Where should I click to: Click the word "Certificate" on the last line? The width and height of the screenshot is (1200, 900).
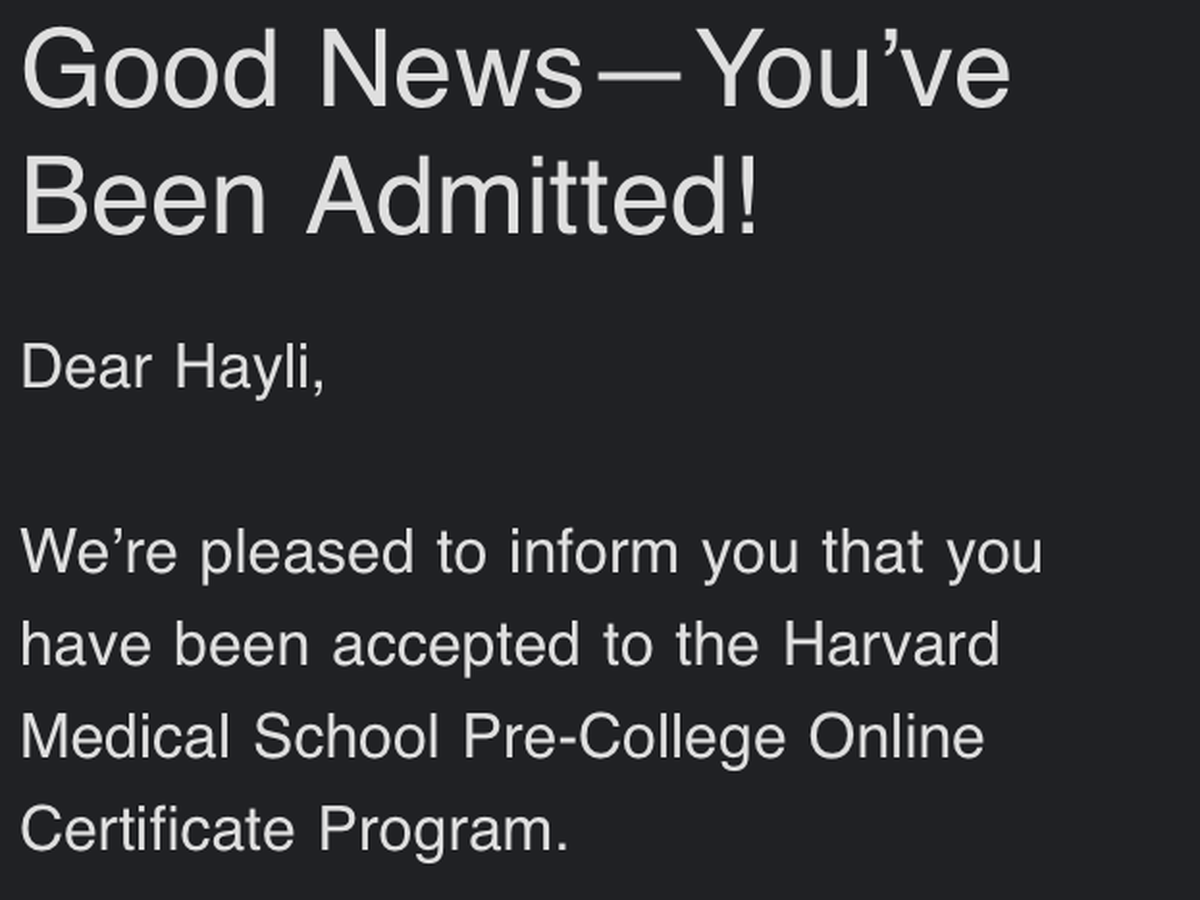[x=157, y=829]
